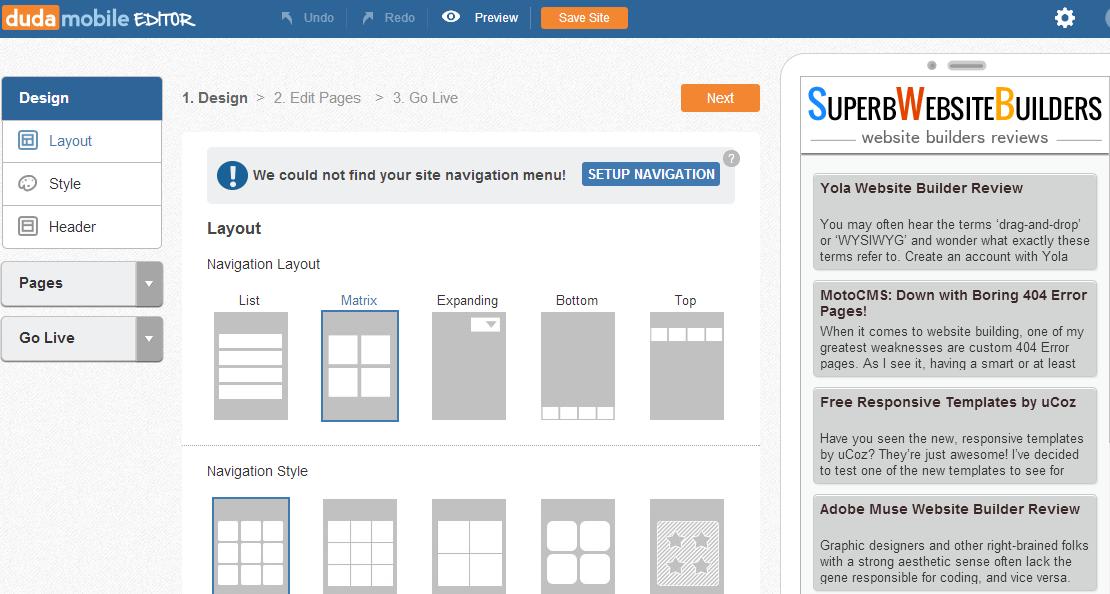The height and width of the screenshot is (594, 1110).
Task: Click the Preview eye icon
Action: pyautogui.click(x=451, y=17)
